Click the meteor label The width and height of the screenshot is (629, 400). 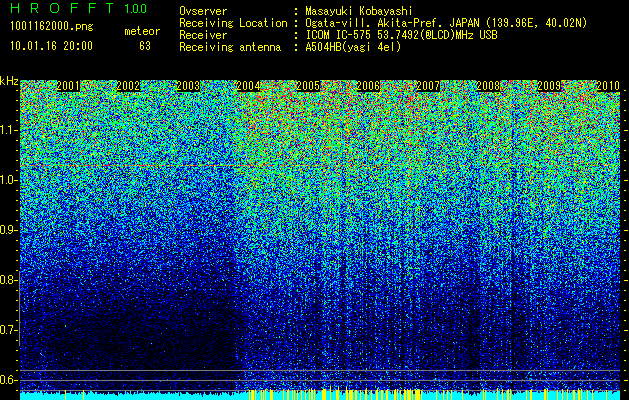tap(142, 31)
